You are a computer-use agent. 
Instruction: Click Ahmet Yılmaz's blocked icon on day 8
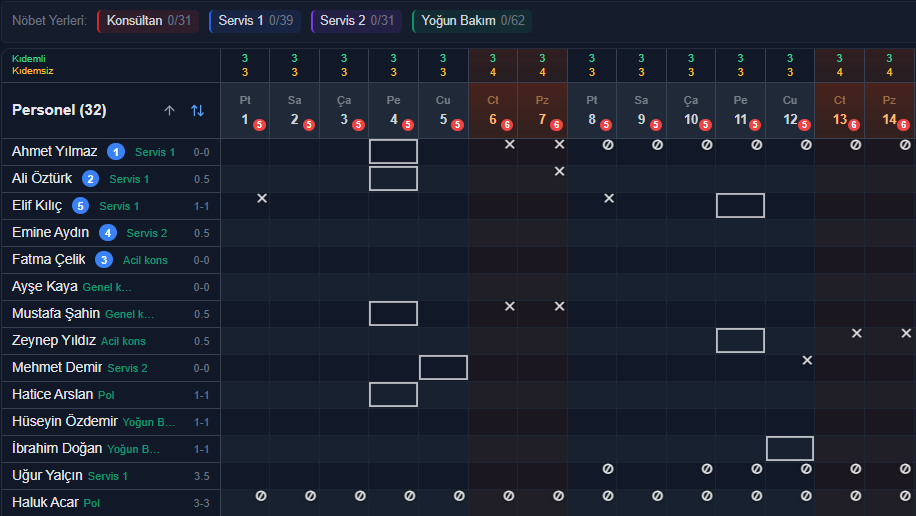click(608, 145)
